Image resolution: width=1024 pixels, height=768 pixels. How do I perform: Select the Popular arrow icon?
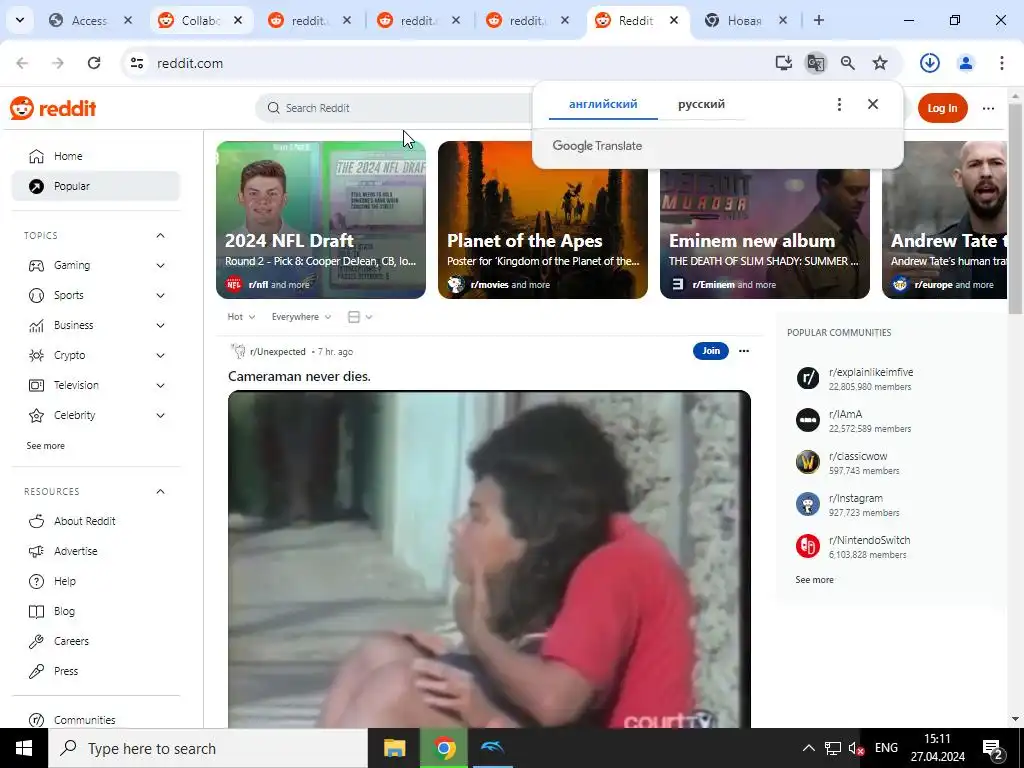(37, 186)
